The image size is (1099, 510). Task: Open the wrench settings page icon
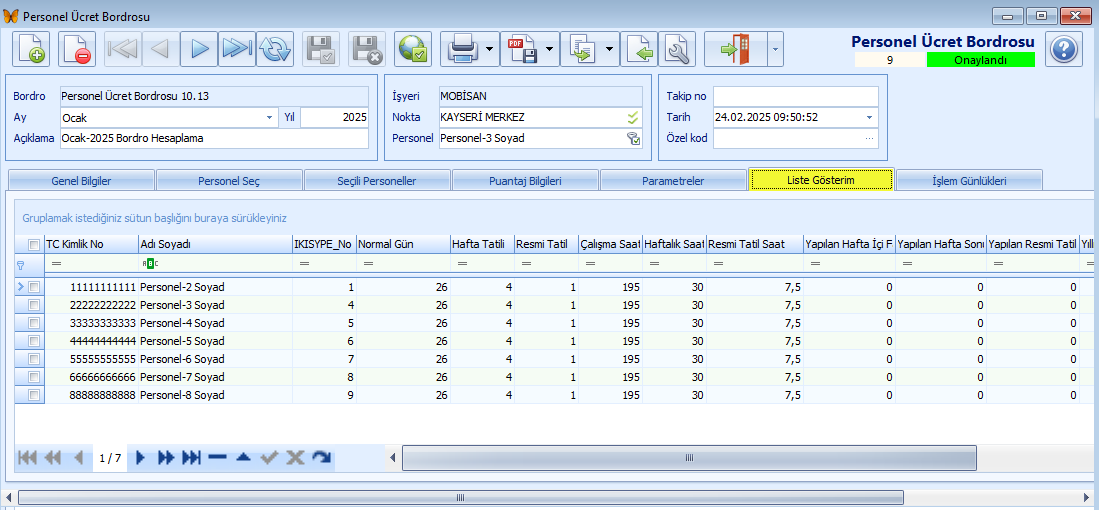coord(677,49)
